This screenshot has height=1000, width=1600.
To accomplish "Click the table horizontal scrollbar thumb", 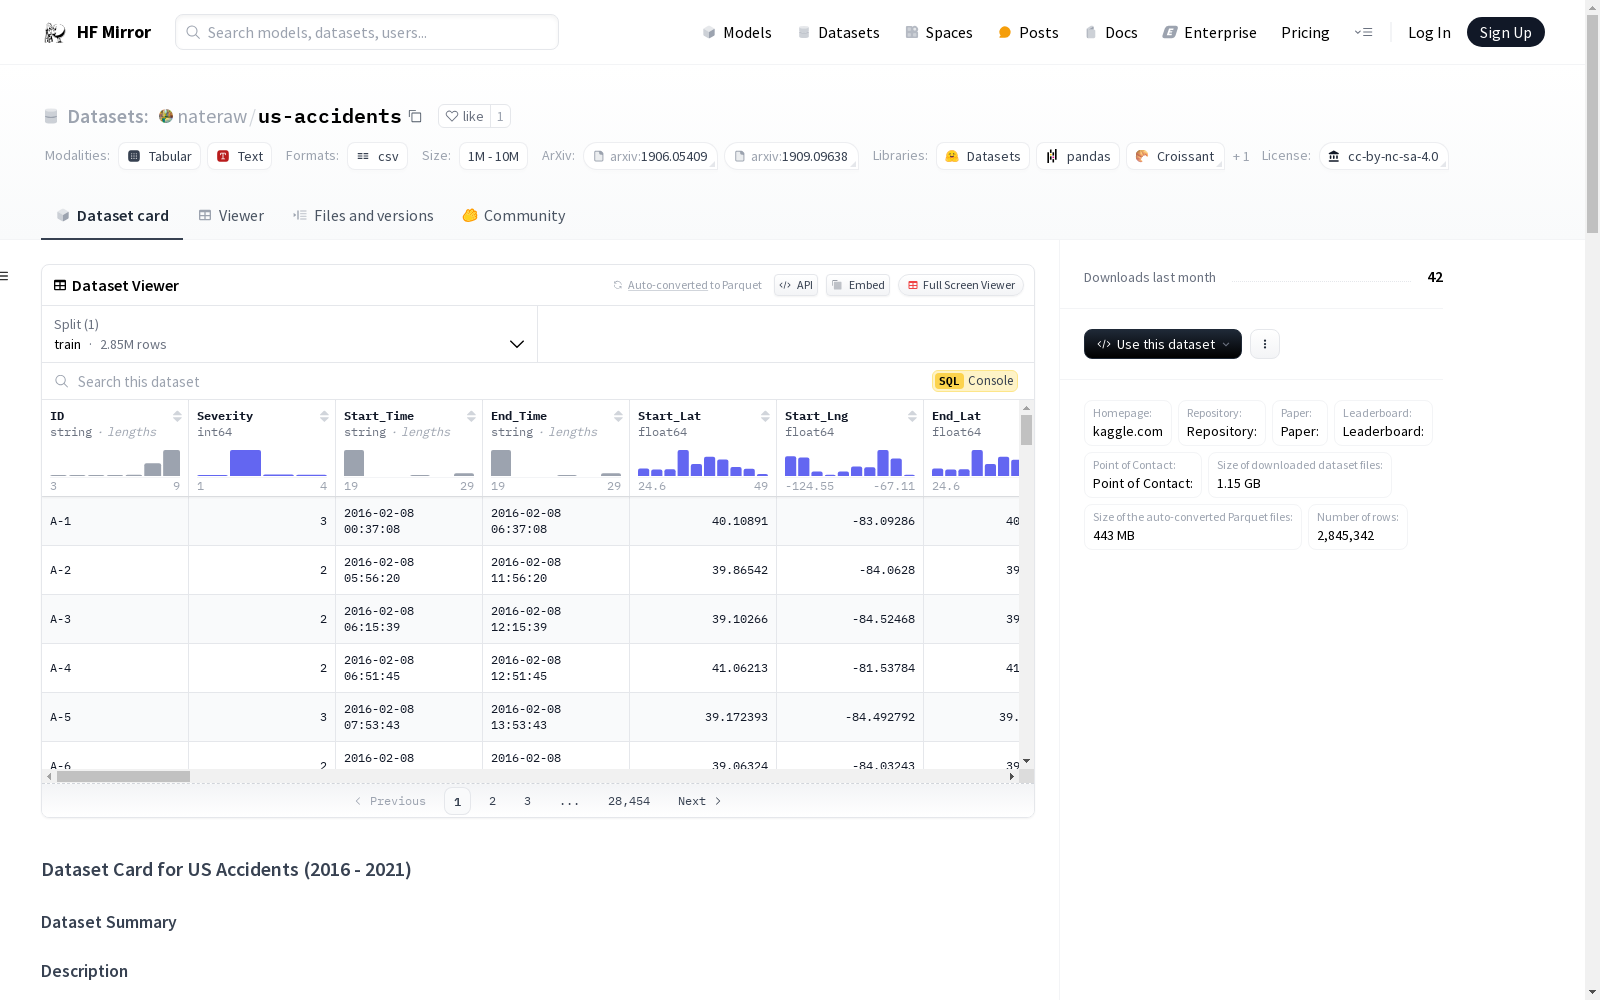I will coord(123,776).
